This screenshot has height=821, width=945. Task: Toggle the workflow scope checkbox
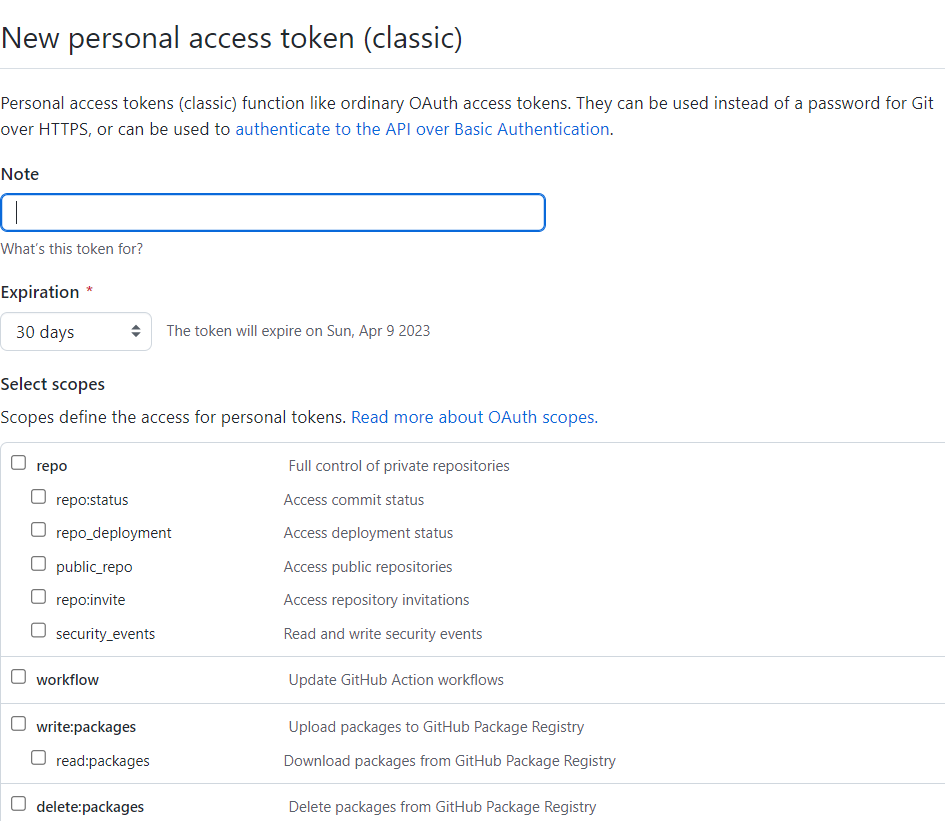point(19,677)
